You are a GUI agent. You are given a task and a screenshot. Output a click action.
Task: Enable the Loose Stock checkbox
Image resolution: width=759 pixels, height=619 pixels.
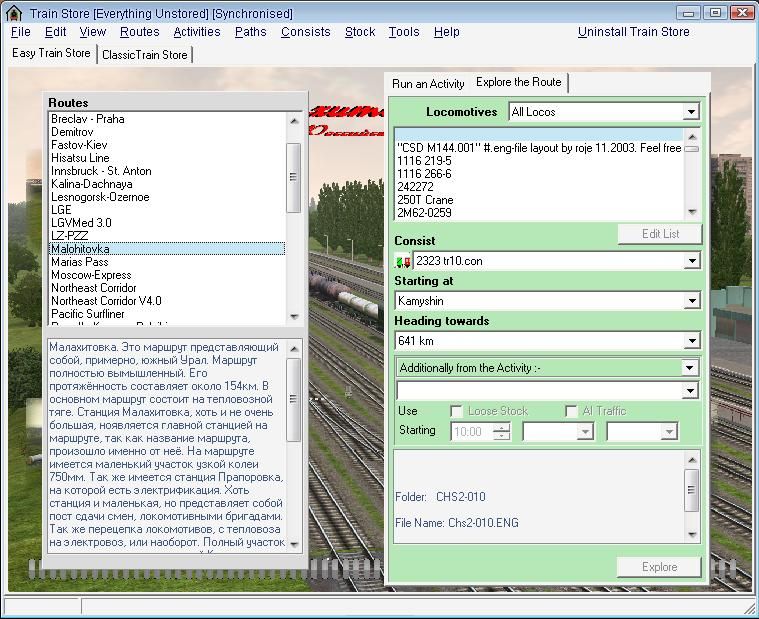coord(456,411)
